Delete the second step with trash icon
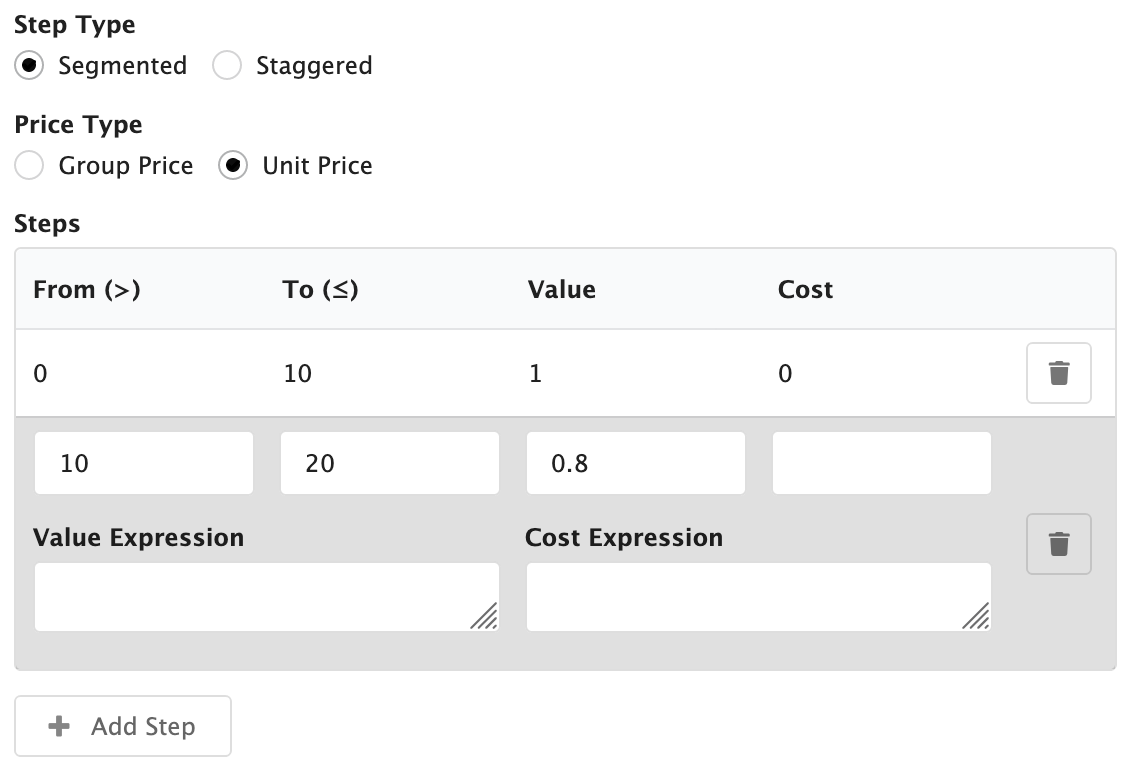The image size is (1140, 776). (1058, 544)
